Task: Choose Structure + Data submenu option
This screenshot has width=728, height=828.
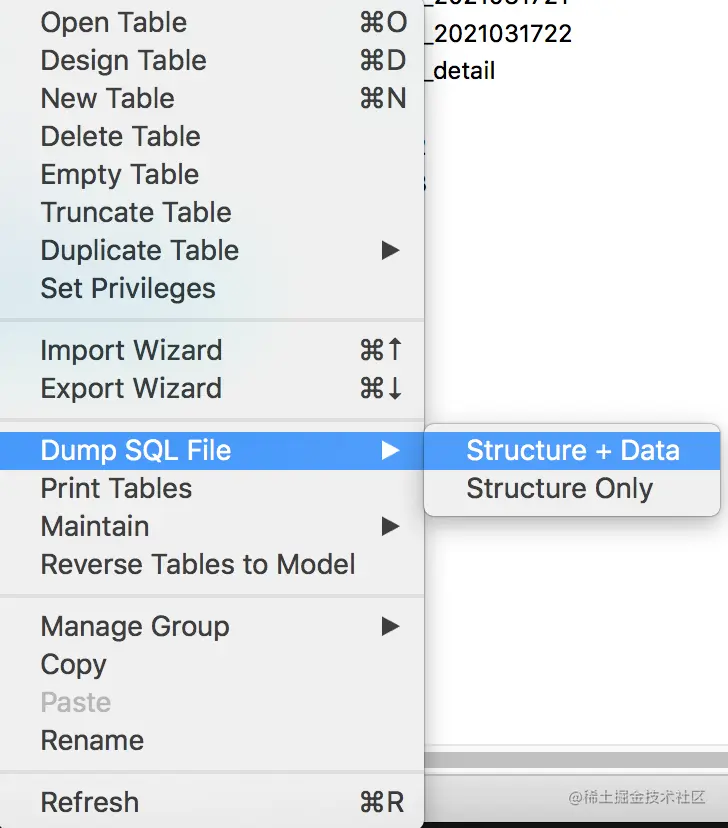Action: coord(572,451)
